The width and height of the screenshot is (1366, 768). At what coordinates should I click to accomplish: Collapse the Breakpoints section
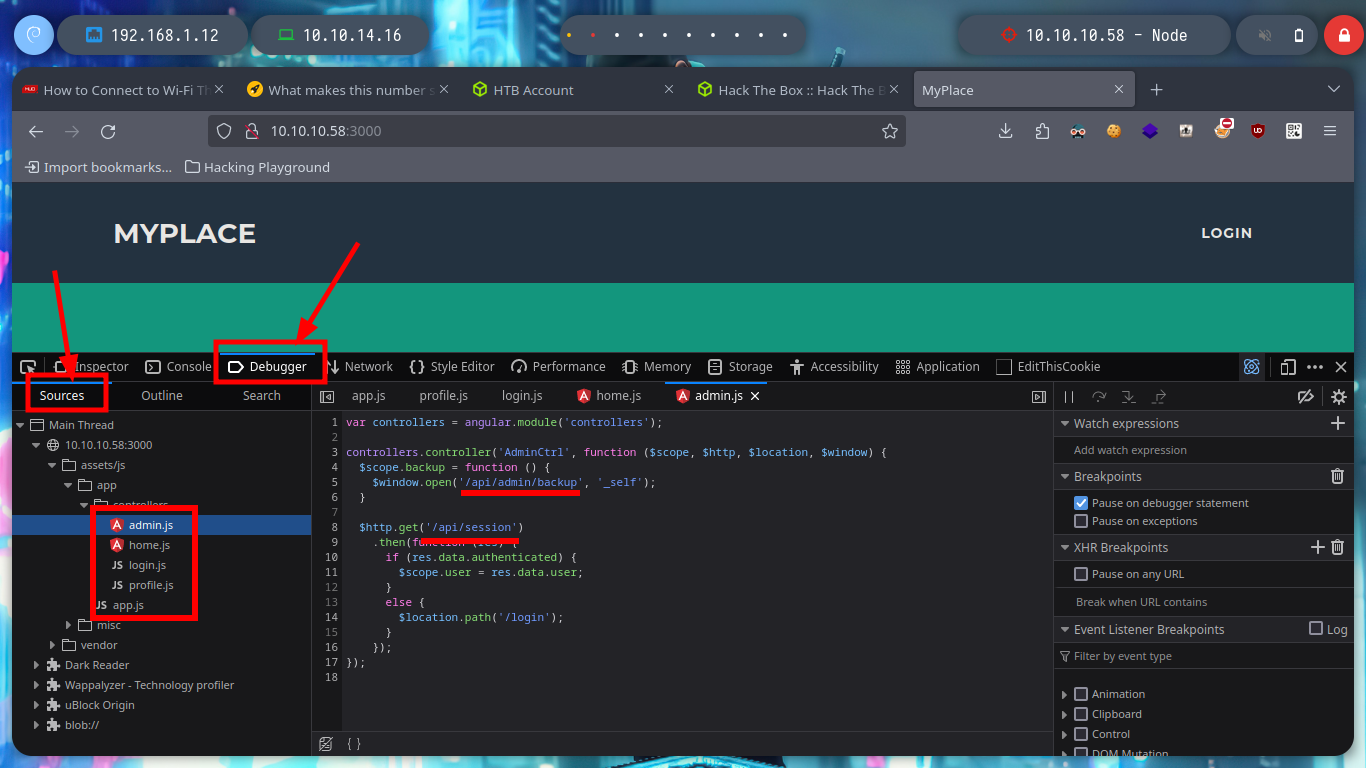[x=1065, y=477]
